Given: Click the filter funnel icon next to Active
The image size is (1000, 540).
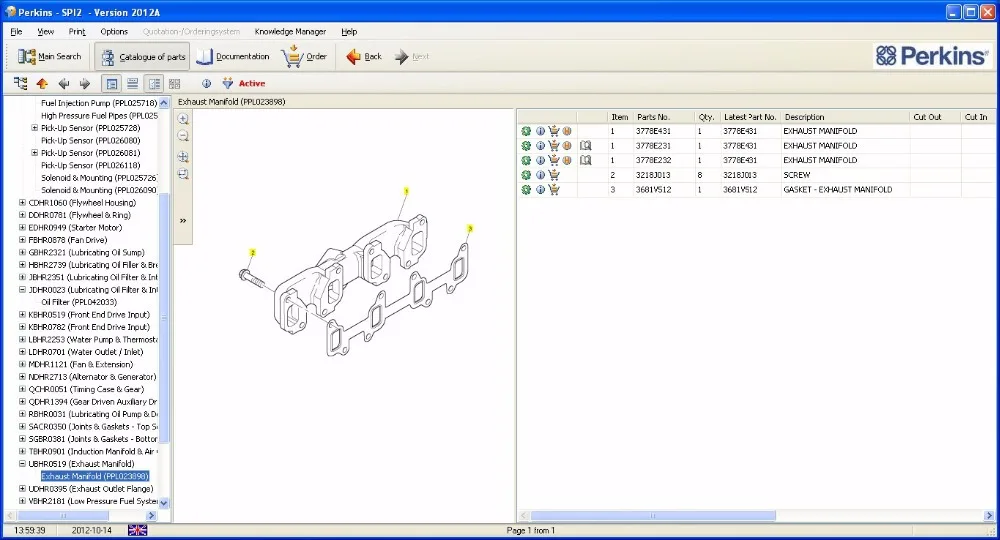Looking at the screenshot, I should click(228, 83).
